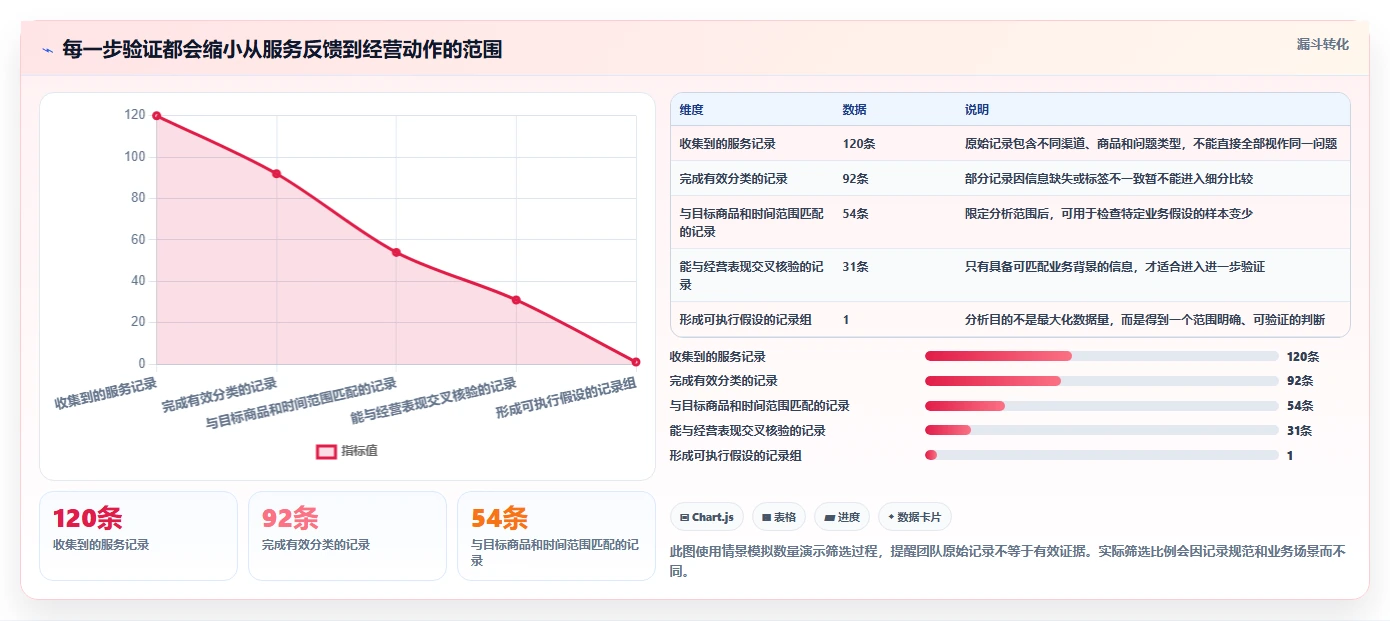
Task: Click the 能与经营表现交叉核验的记录 progress bar
Action: coord(1102,430)
